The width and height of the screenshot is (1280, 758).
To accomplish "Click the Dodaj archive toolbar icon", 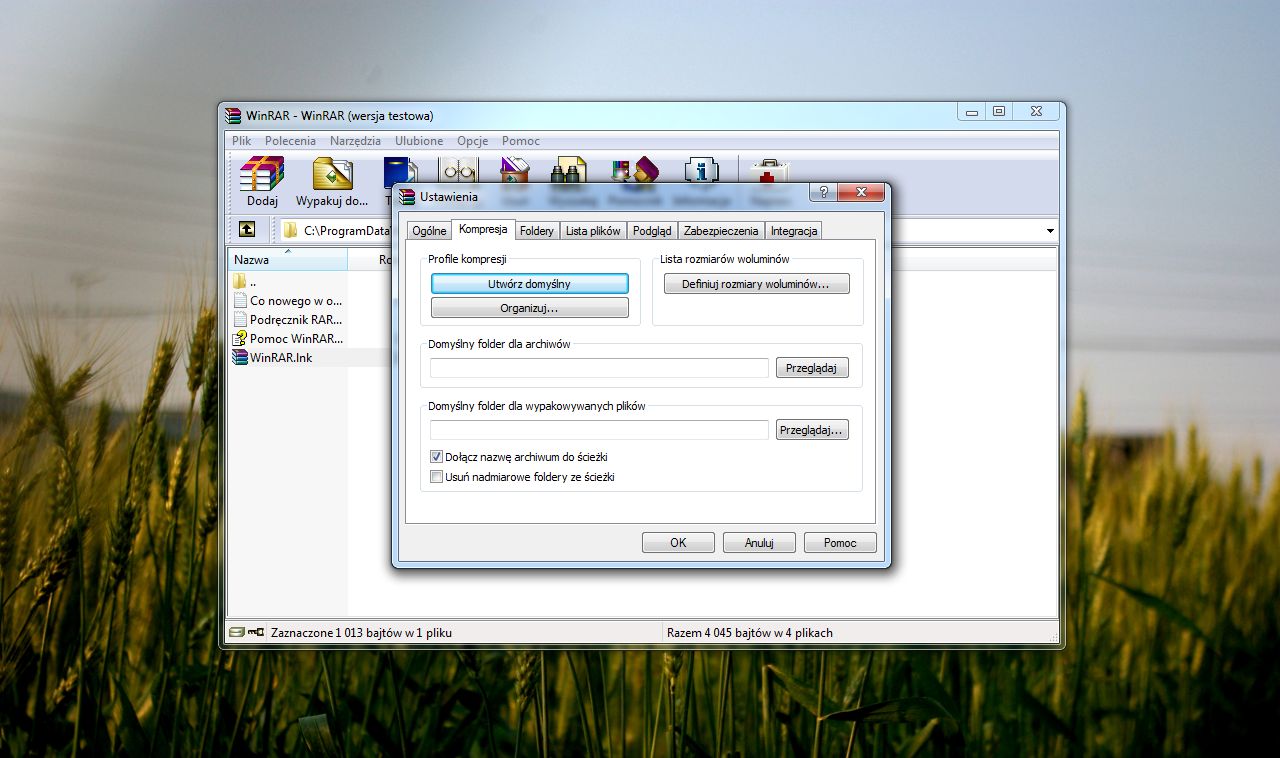I will tap(262, 174).
